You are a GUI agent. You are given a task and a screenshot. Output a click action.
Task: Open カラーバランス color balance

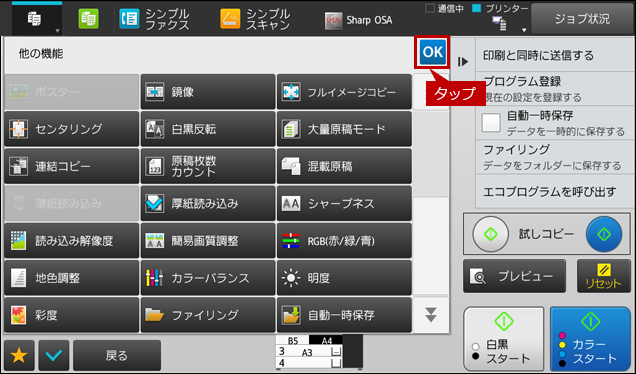coord(208,278)
